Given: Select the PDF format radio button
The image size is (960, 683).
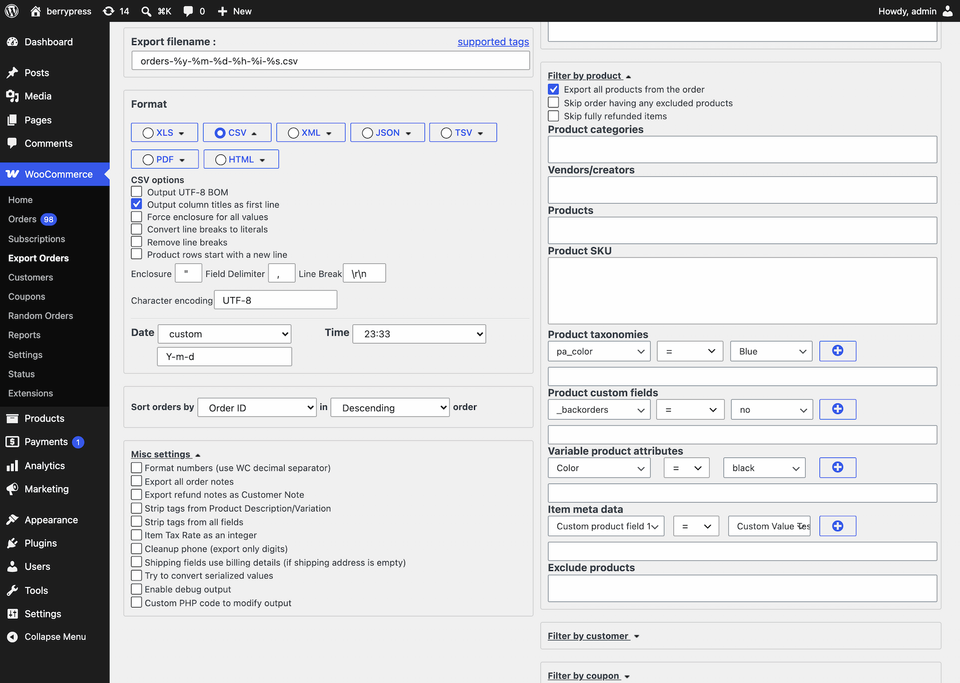Looking at the screenshot, I should click(x=148, y=160).
